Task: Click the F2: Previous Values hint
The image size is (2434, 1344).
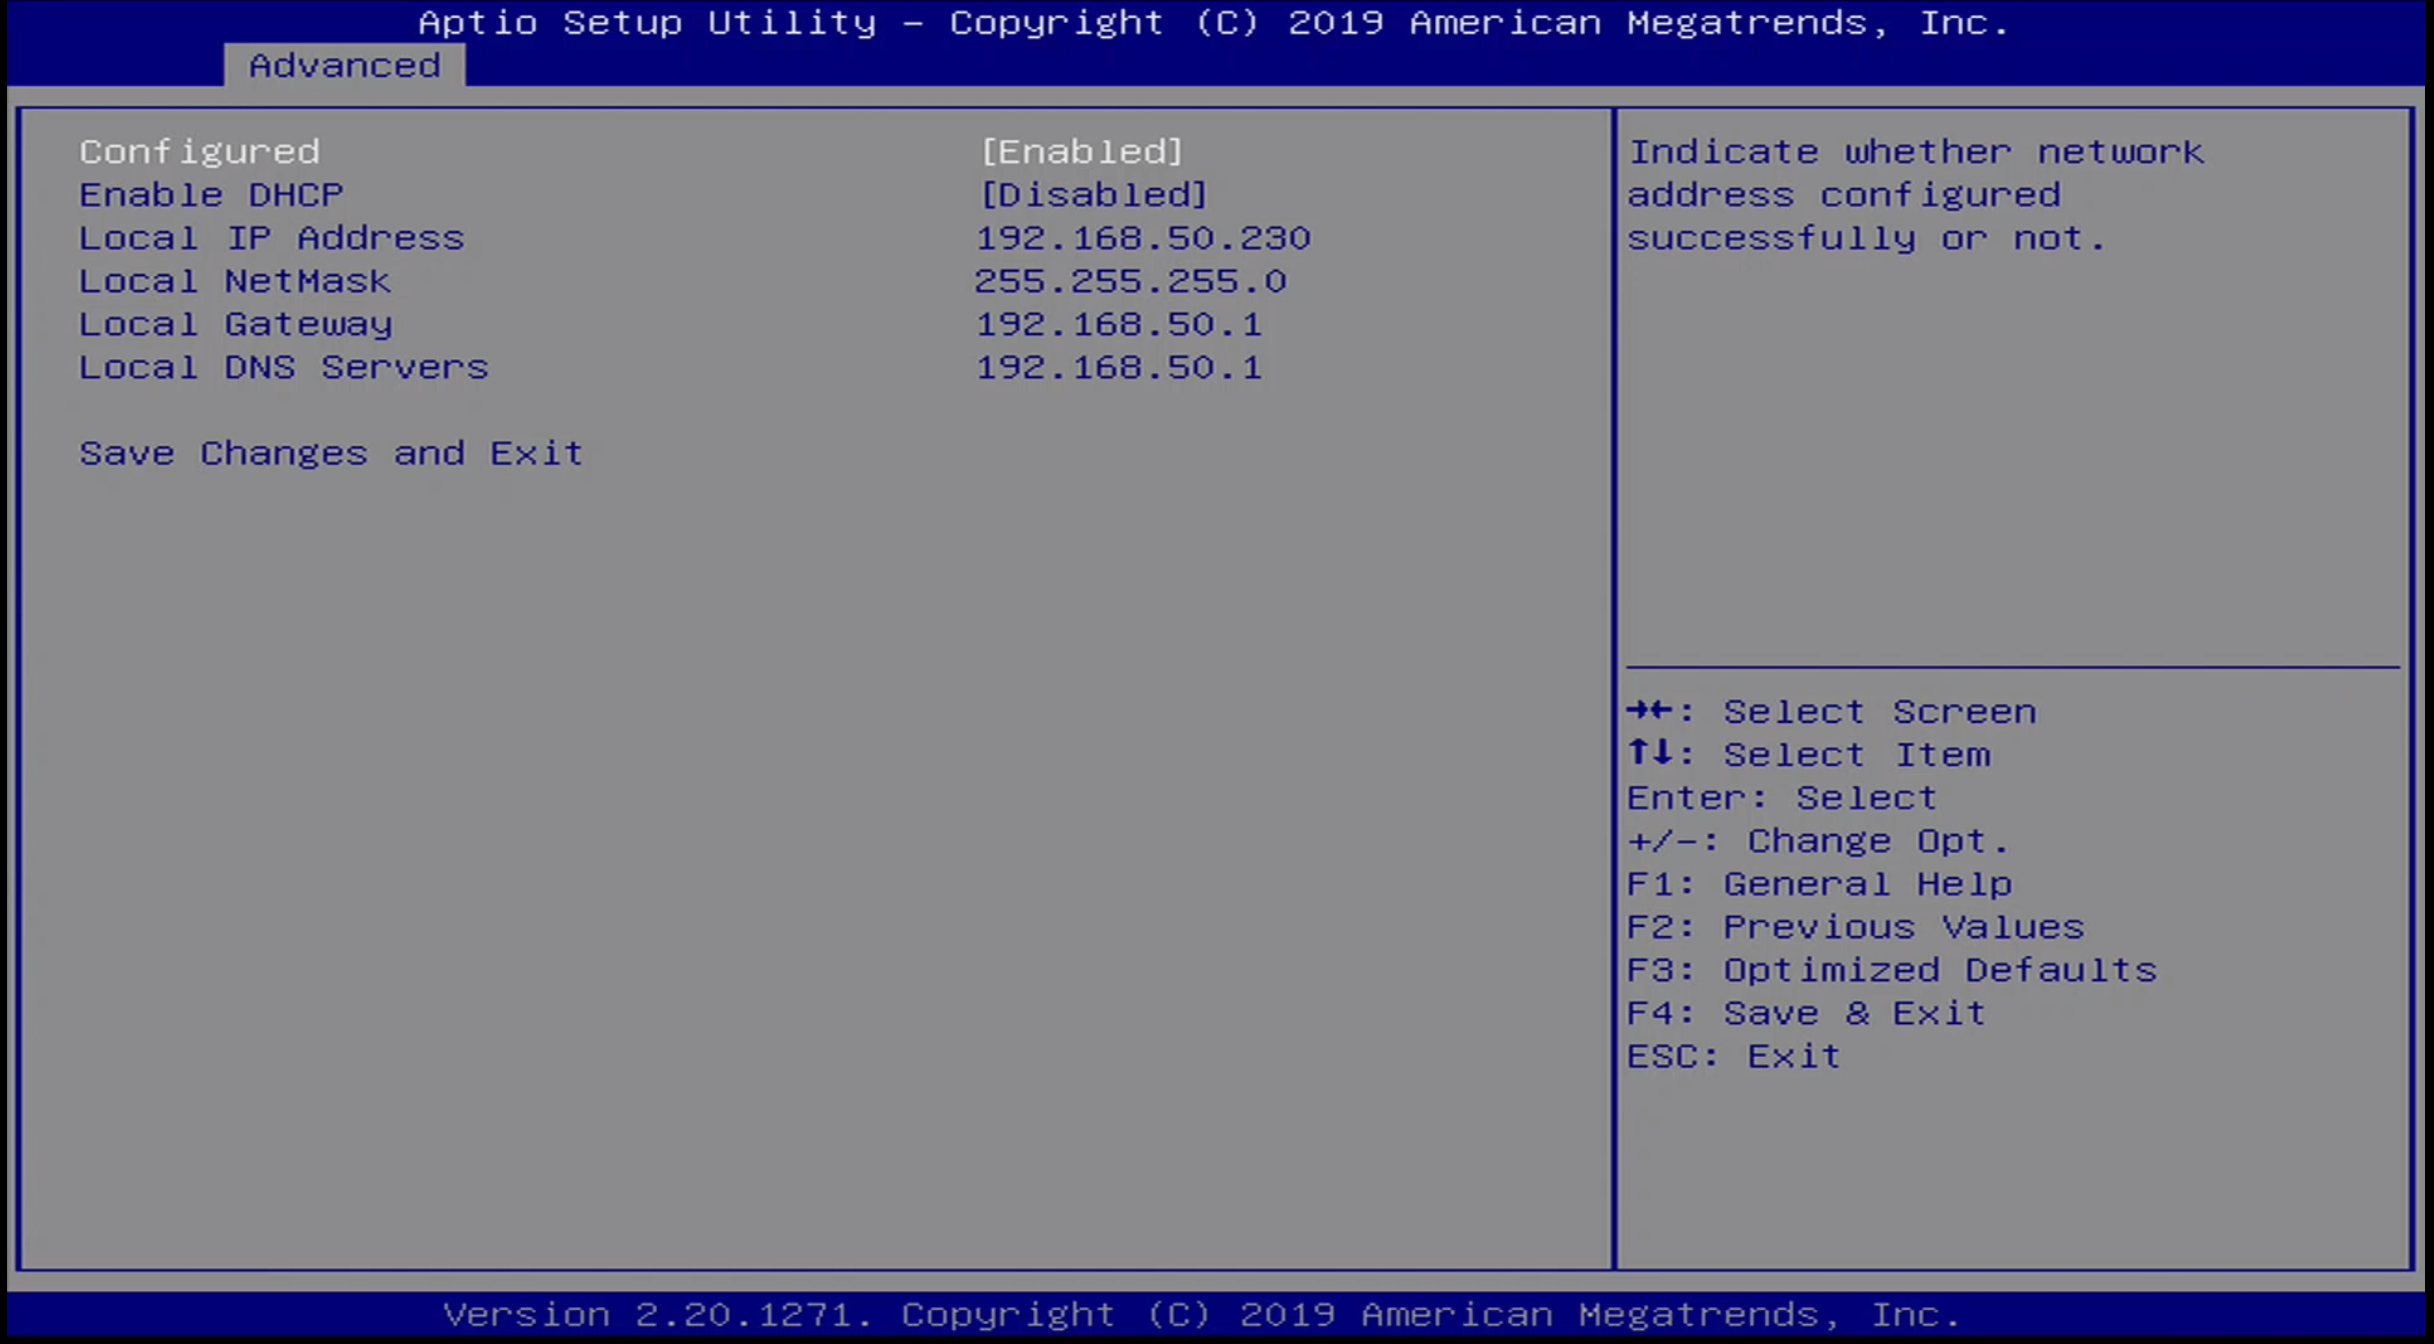Action: click(x=1856, y=927)
